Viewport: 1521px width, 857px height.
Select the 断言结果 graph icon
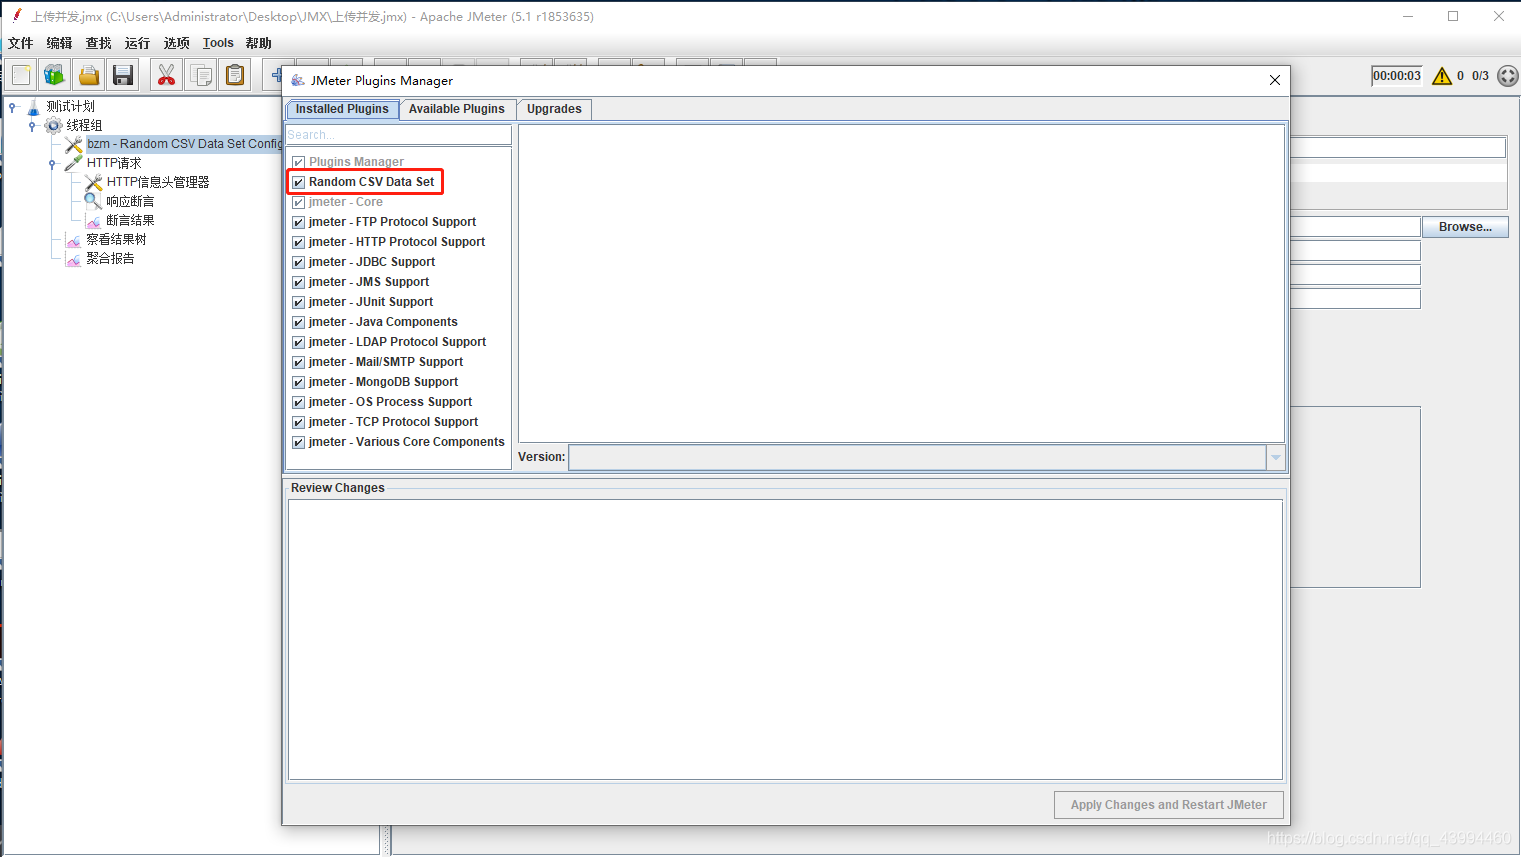(93, 220)
